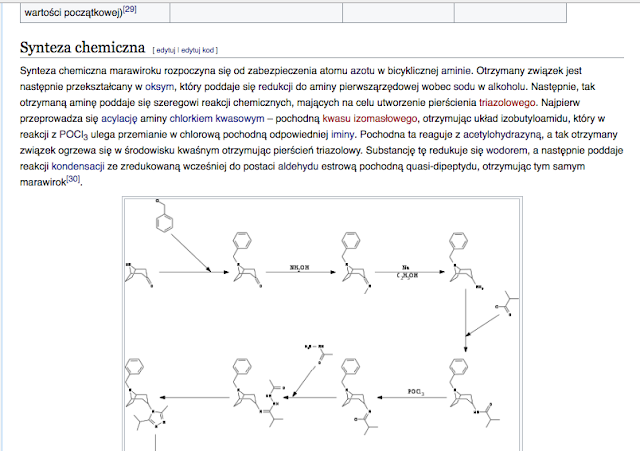Follow the 'aldehydu' link
Viewport: 640px width, 451px height.
coord(298,167)
